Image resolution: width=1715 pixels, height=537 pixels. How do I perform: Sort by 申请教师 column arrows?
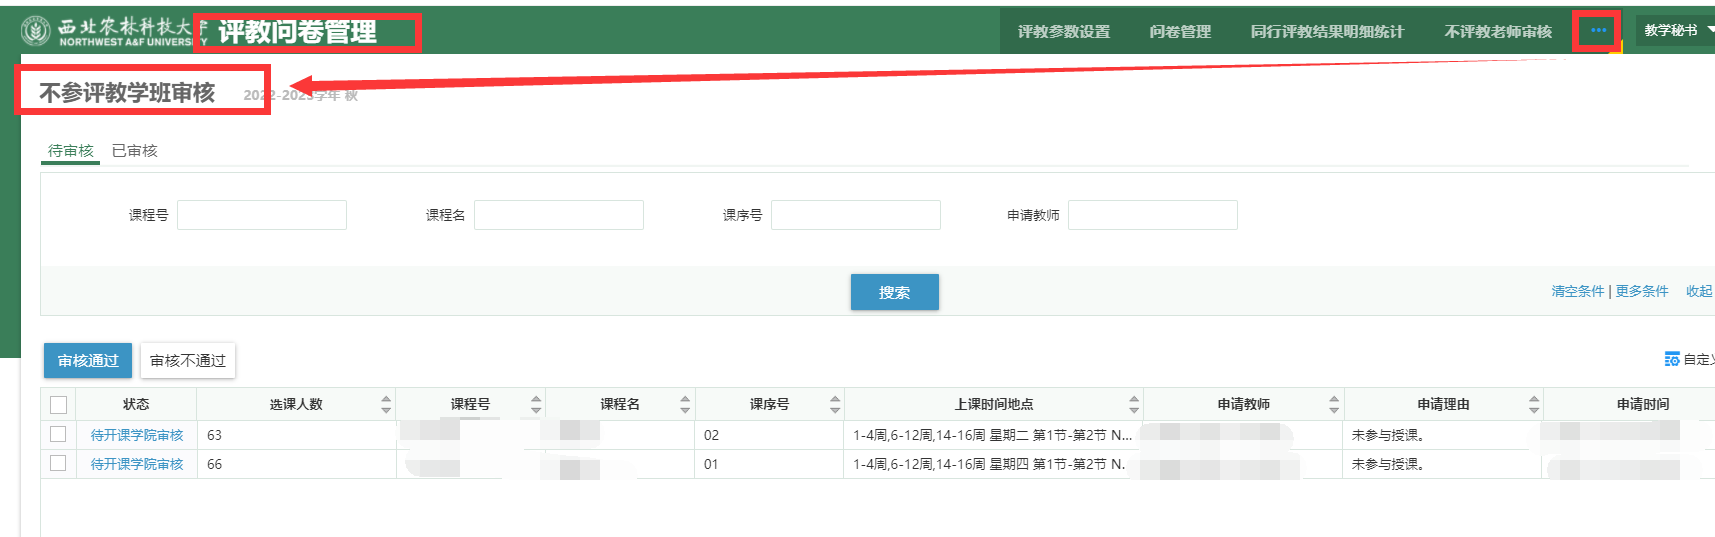click(x=1334, y=404)
